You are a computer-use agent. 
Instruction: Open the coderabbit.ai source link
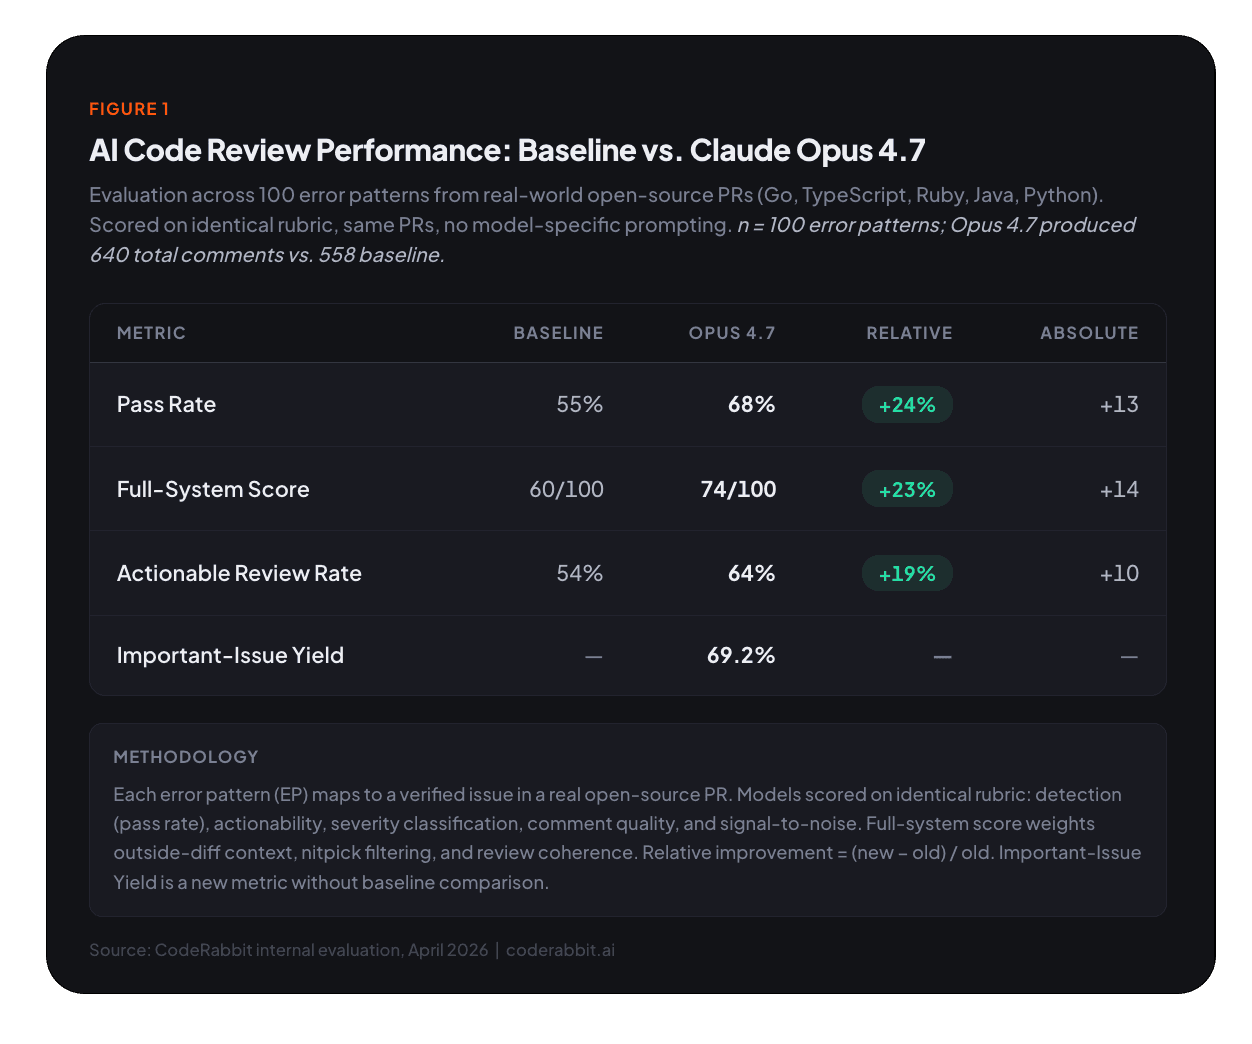[x=560, y=950]
